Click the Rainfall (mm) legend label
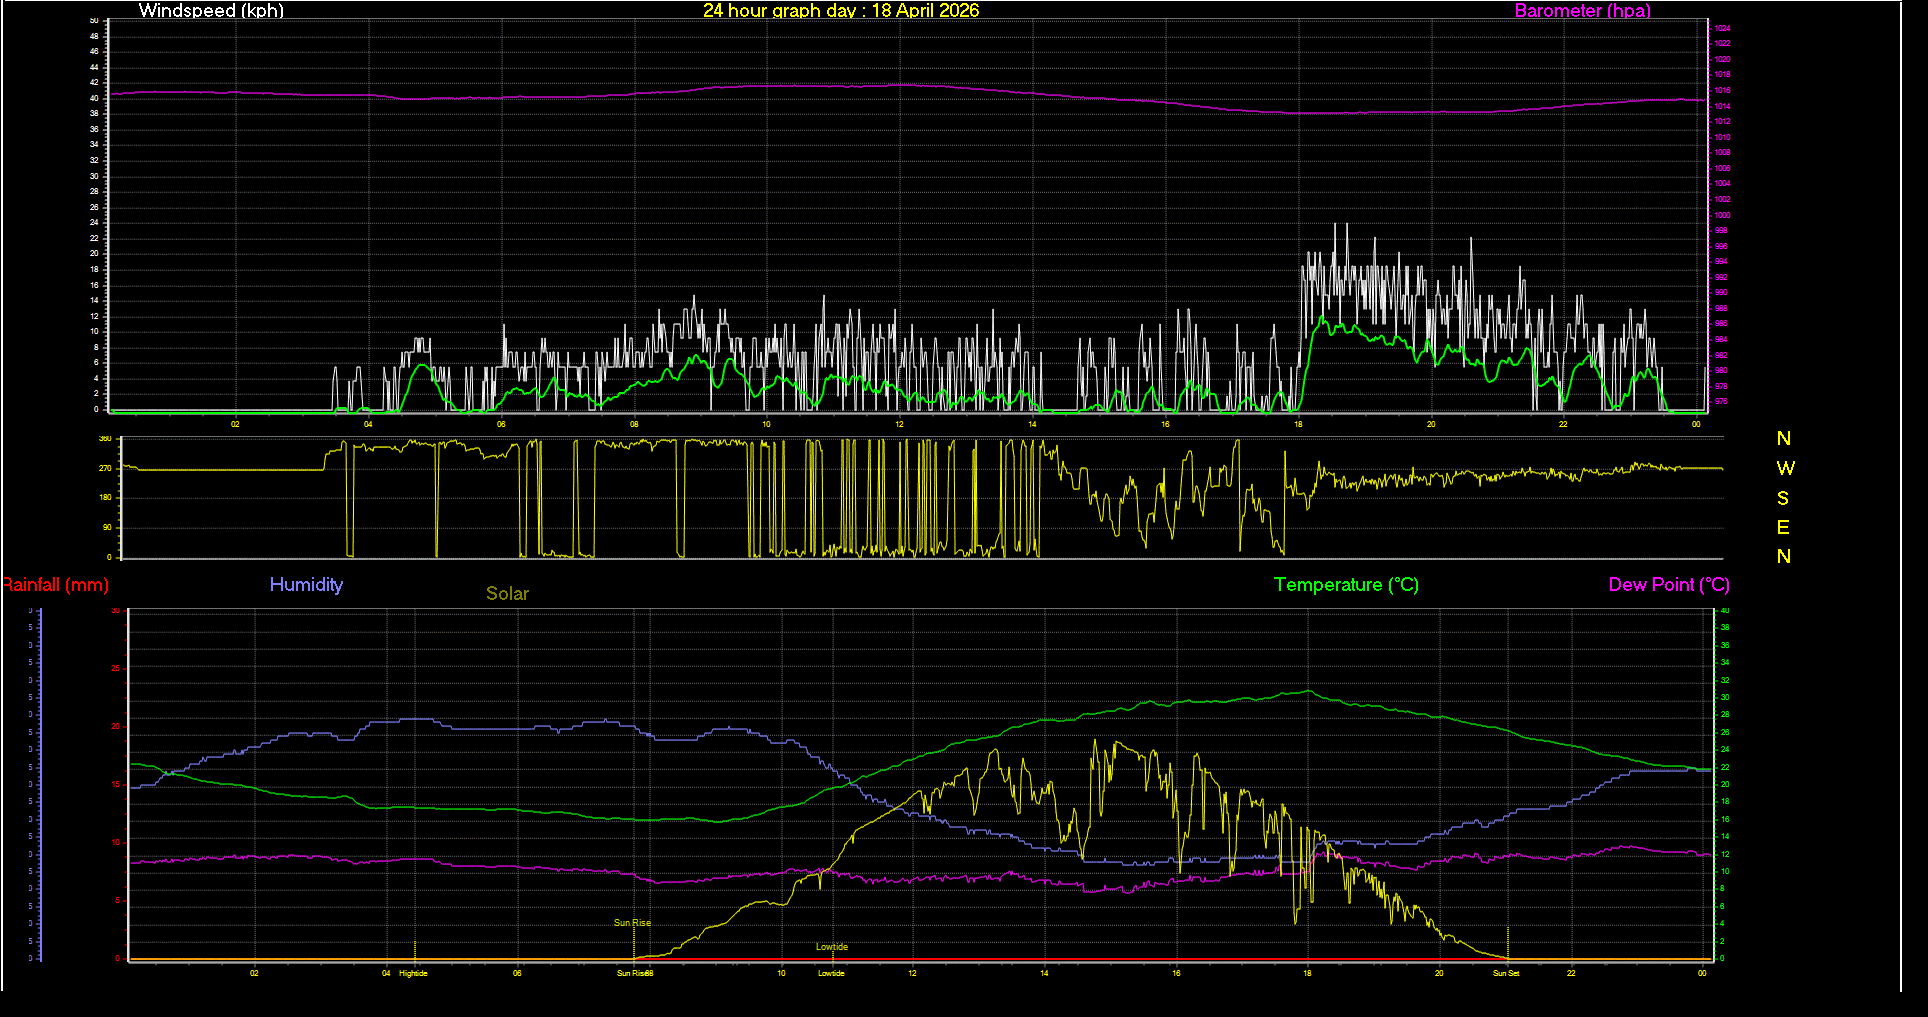Image resolution: width=1928 pixels, height=1017 pixels. click(x=55, y=585)
